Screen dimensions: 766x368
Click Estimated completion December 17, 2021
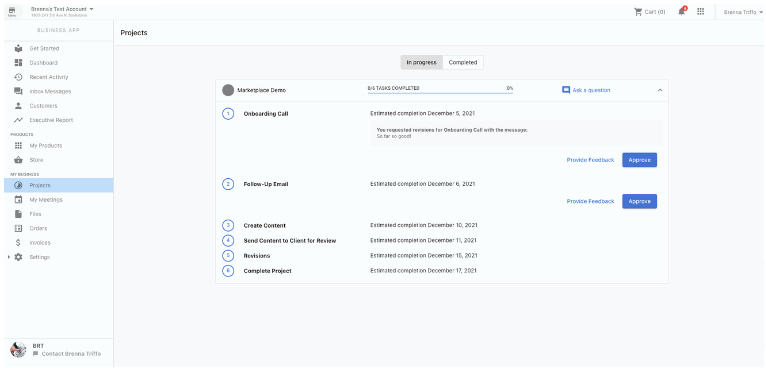coord(424,271)
